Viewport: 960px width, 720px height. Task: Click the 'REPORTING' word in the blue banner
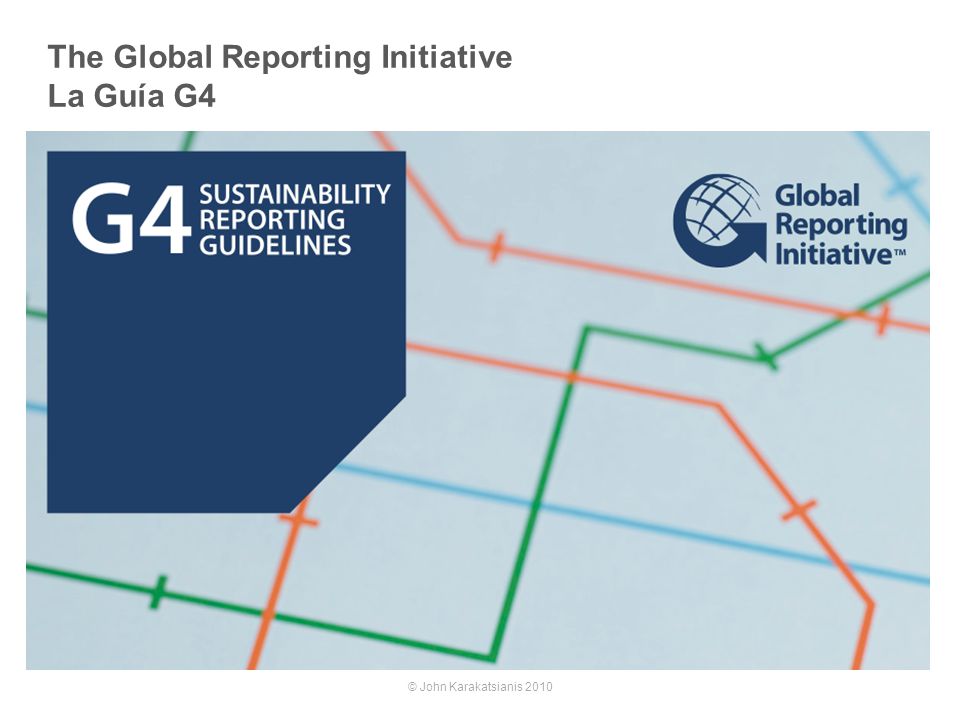(272, 219)
